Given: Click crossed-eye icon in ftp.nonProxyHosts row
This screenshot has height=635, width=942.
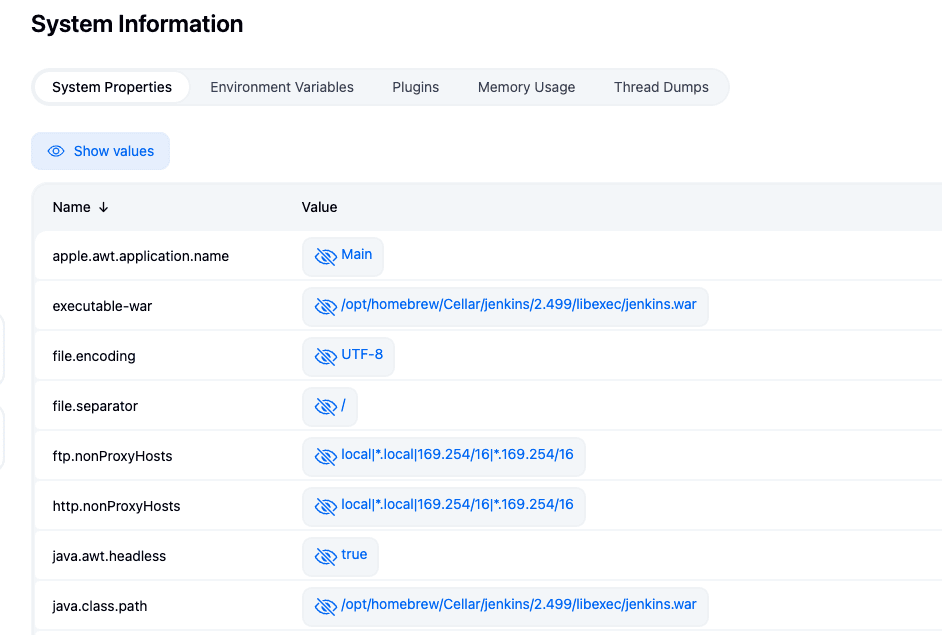Looking at the screenshot, I should coord(325,456).
